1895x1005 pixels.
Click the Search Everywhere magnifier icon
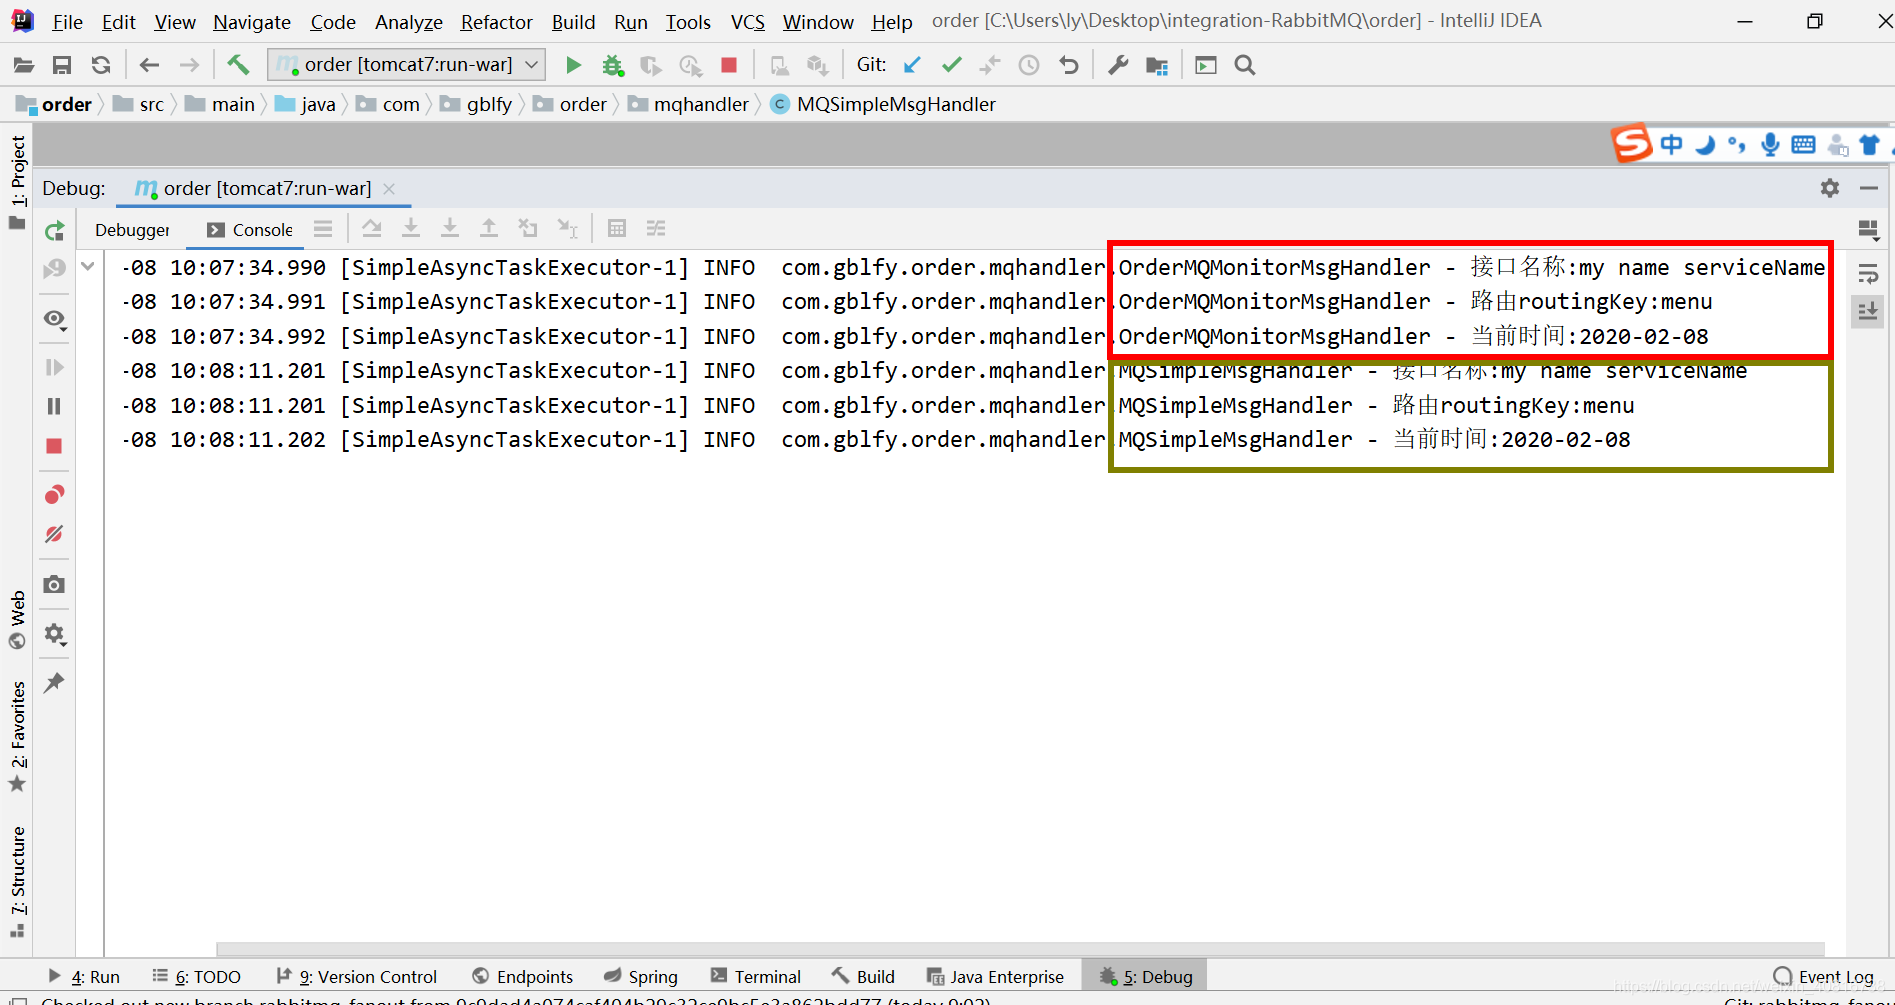1245,65
